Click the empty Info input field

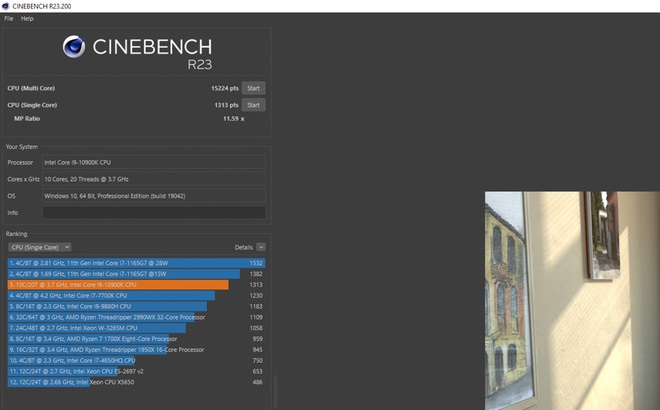(154, 213)
